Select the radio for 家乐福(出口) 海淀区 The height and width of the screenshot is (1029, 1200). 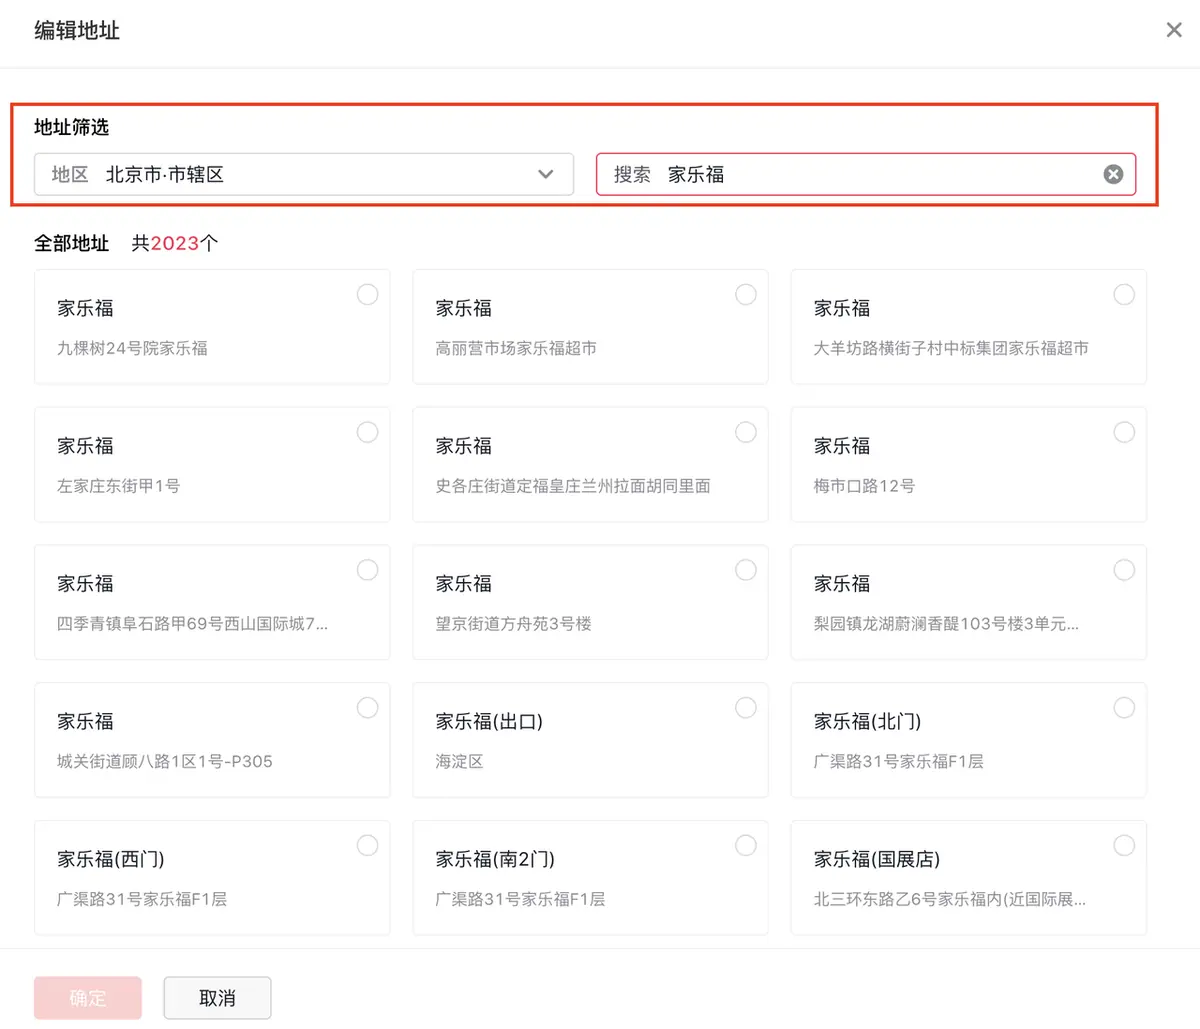746,708
